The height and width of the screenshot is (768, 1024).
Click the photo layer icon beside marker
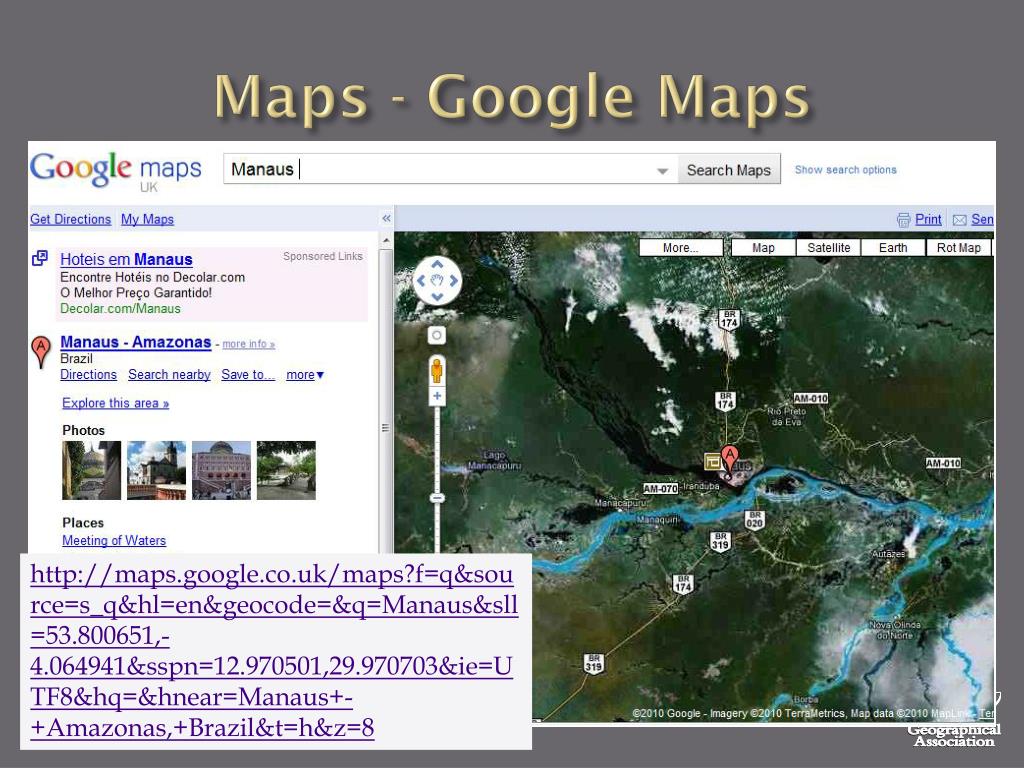[x=712, y=462]
